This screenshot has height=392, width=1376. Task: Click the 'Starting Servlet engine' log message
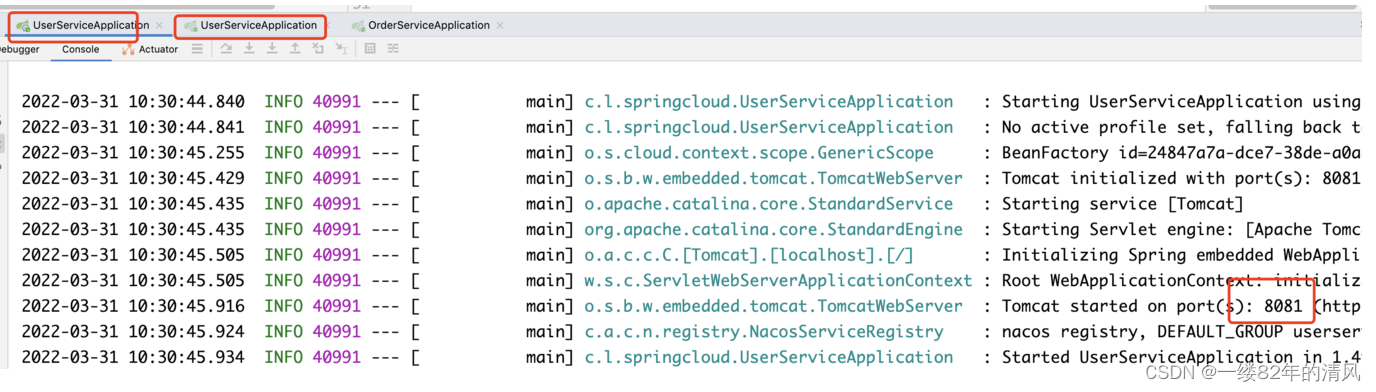(x=1181, y=229)
